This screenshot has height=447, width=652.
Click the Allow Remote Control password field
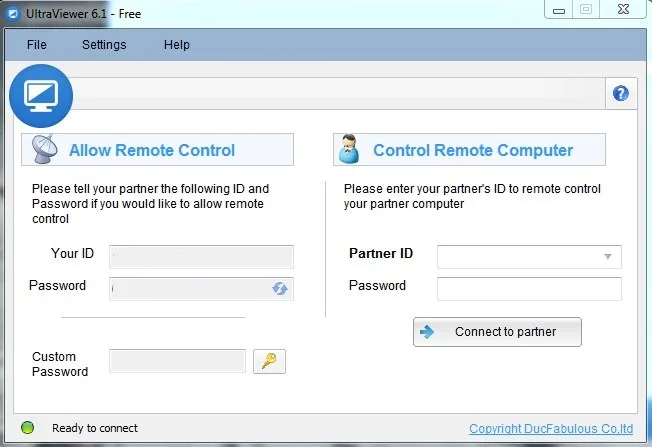pyautogui.click(x=201, y=289)
